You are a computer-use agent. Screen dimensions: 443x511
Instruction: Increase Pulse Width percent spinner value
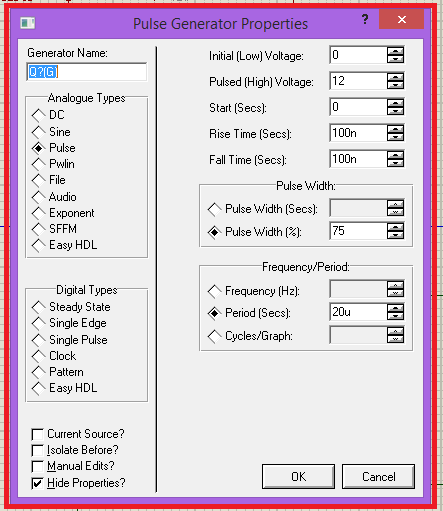[395, 227]
